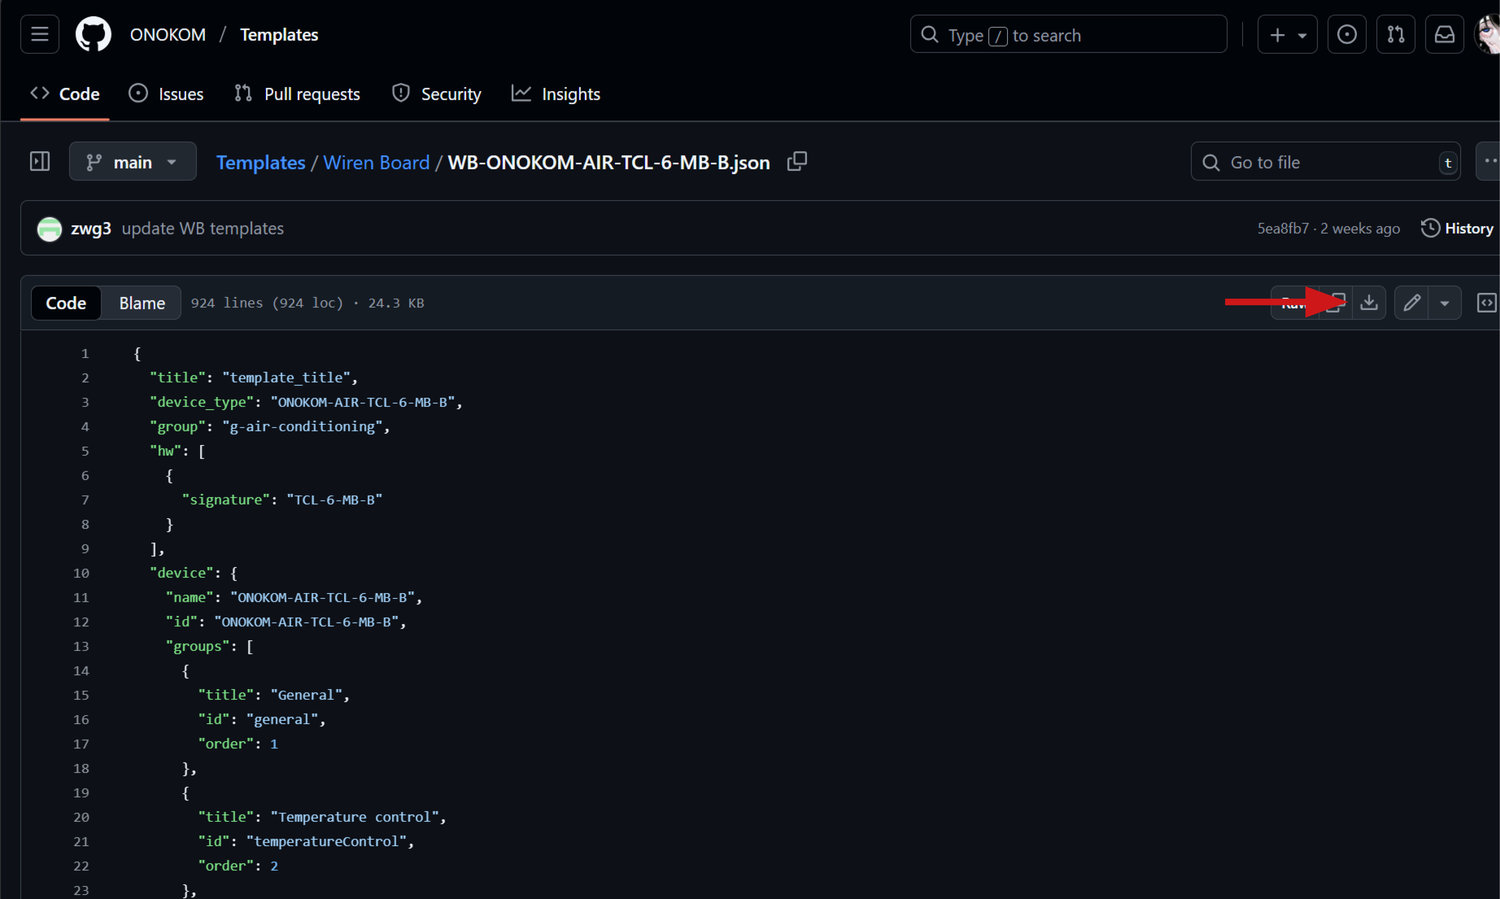Go to the GitHub homepage logo
Viewport: 1500px width, 899px height.
93,35
